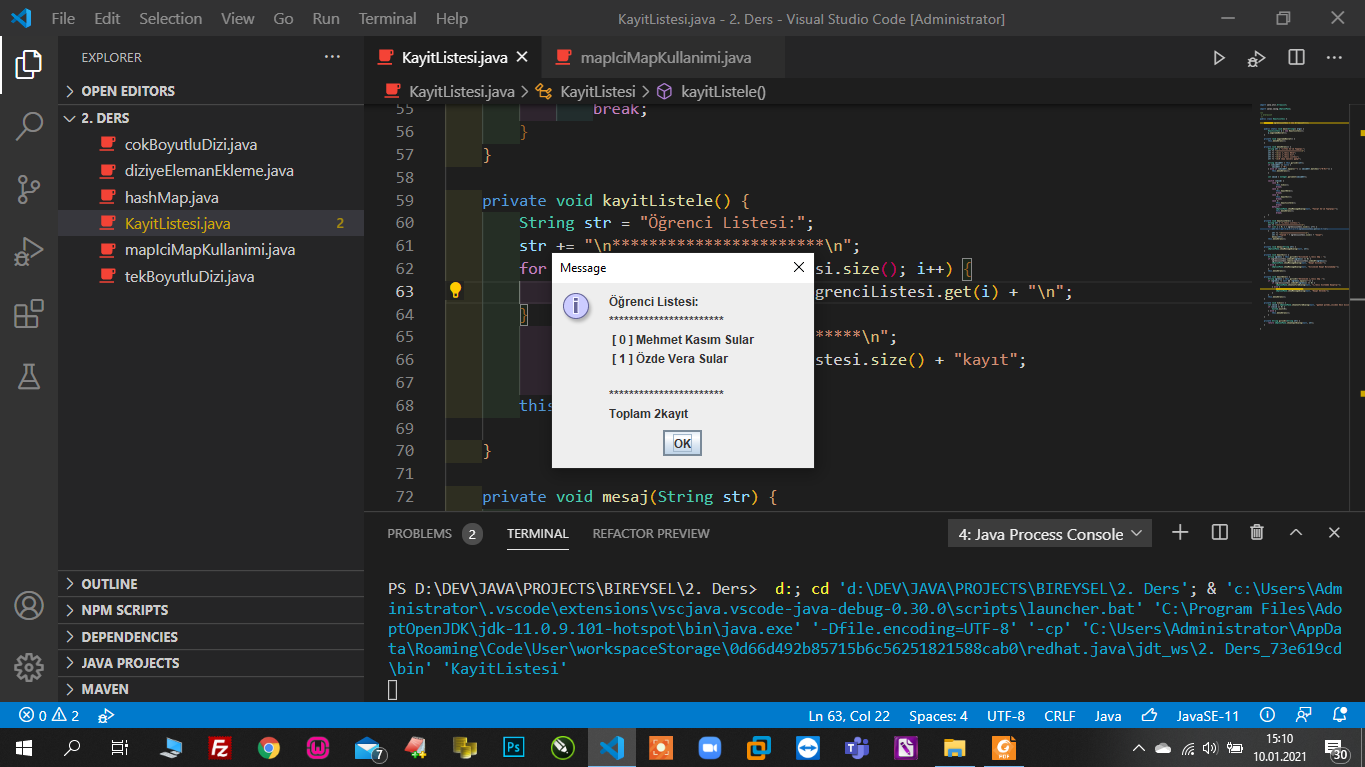
Task: Expand the JAVA PROJECTS section
Action: 130,663
